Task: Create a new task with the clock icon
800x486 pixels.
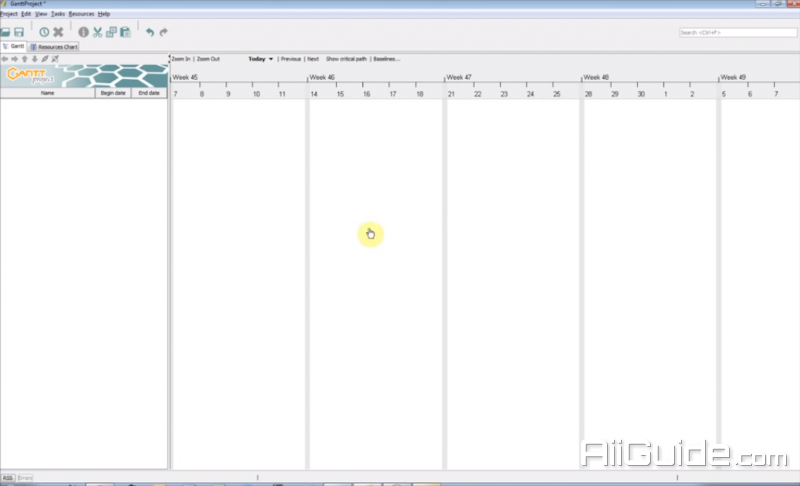Action: coord(44,32)
